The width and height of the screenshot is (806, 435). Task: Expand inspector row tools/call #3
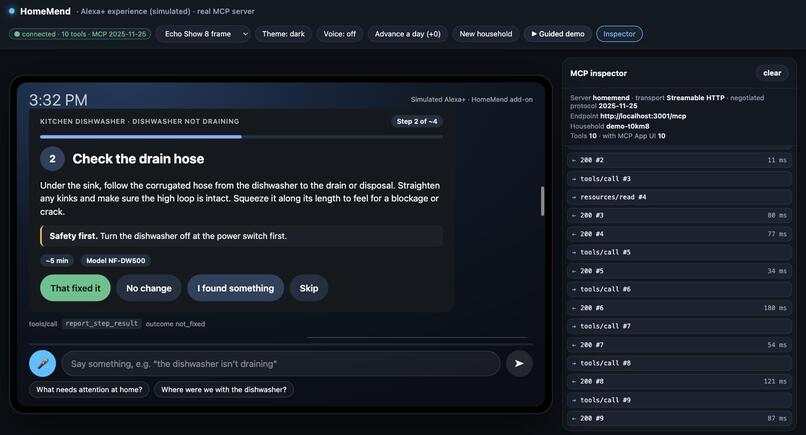point(679,178)
